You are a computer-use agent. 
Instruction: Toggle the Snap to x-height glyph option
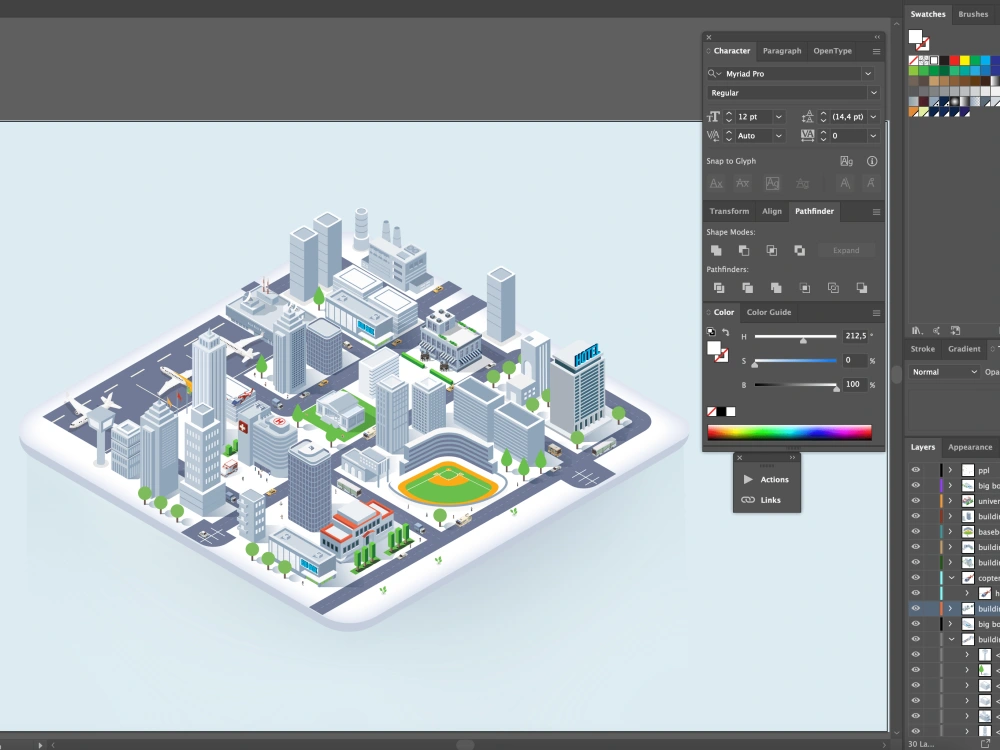(742, 184)
